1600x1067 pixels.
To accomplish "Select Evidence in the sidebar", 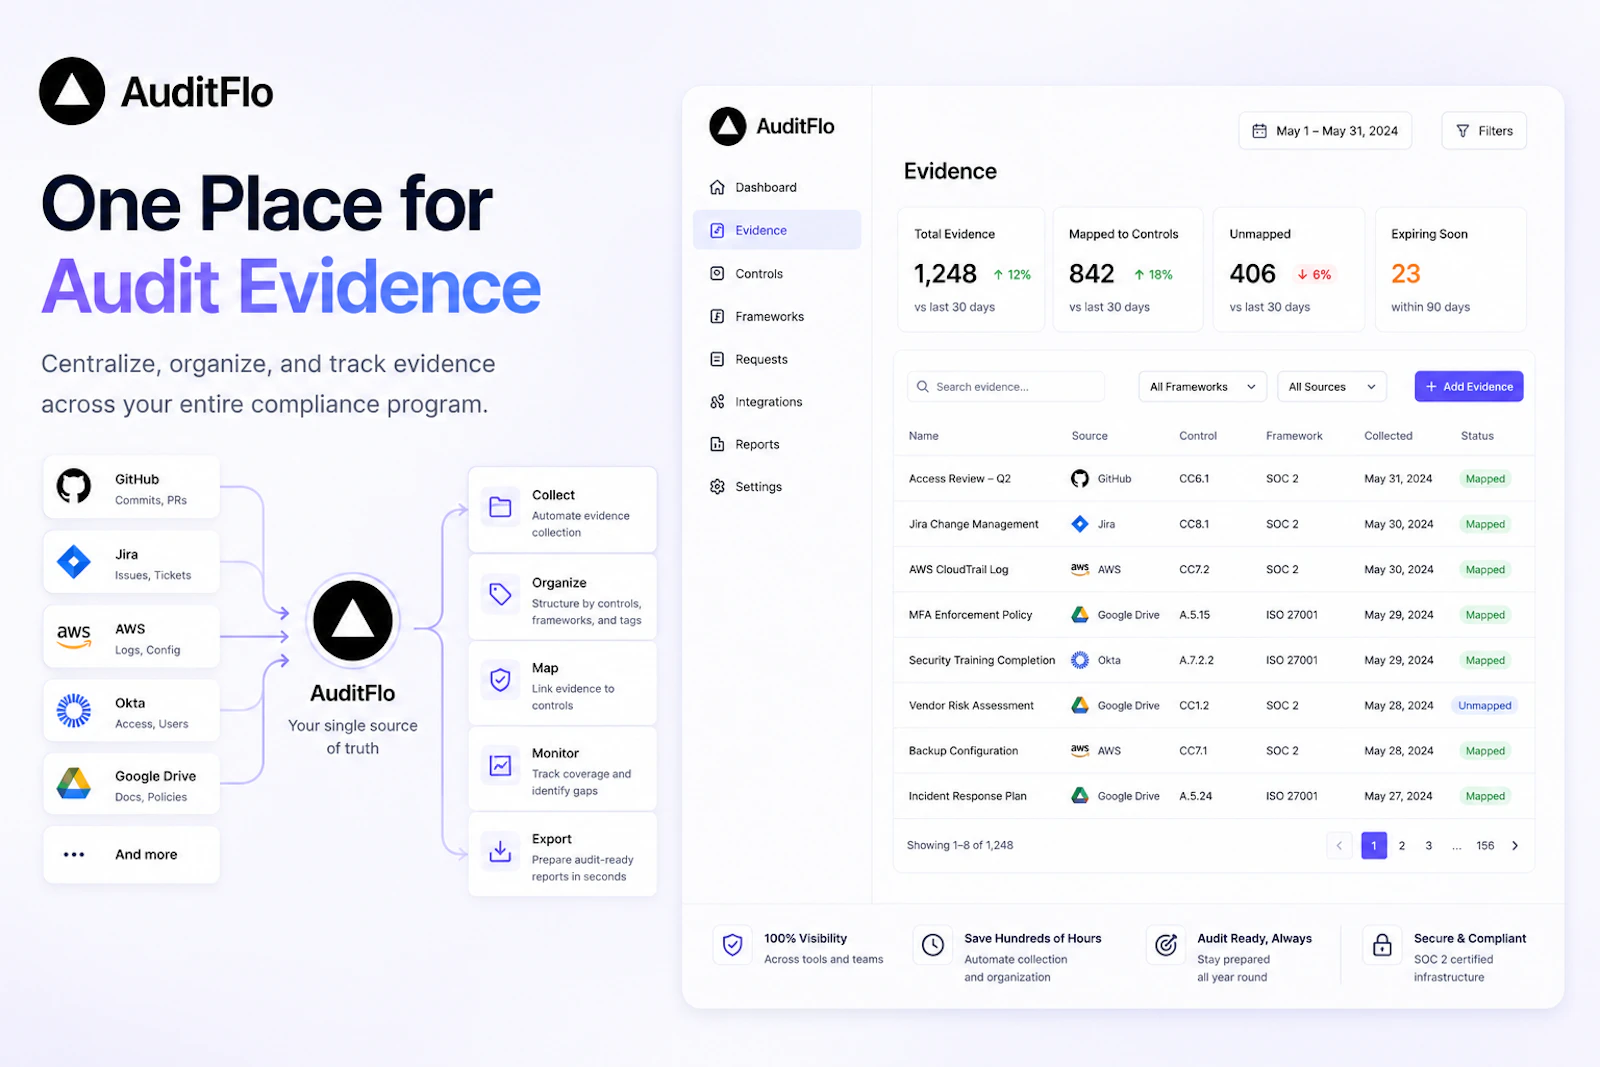I will tap(777, 230).
